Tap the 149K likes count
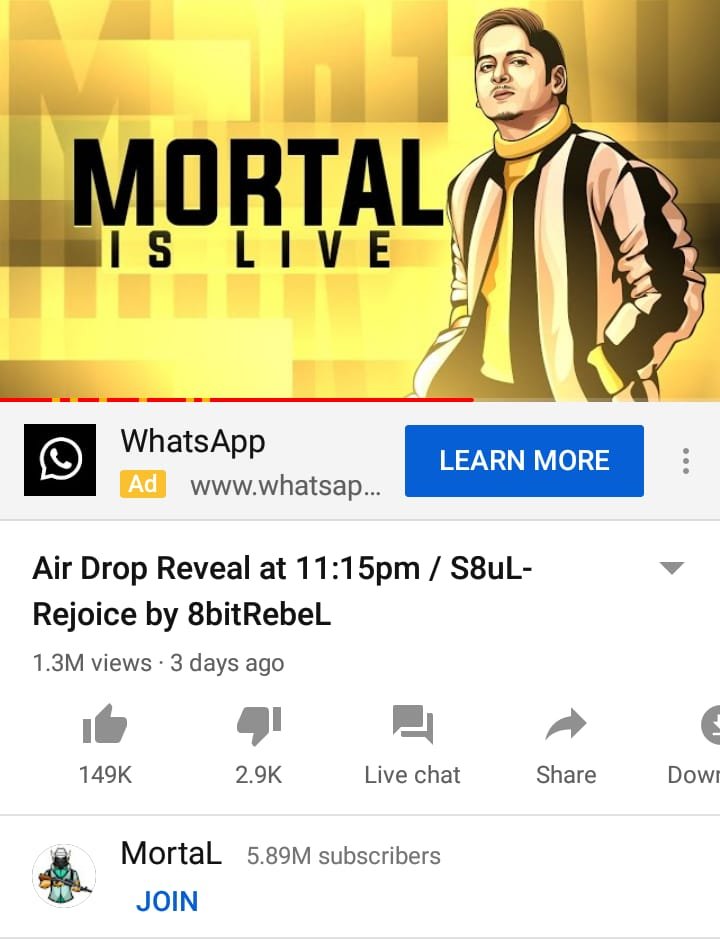720x939 pixels. point(105,774)
